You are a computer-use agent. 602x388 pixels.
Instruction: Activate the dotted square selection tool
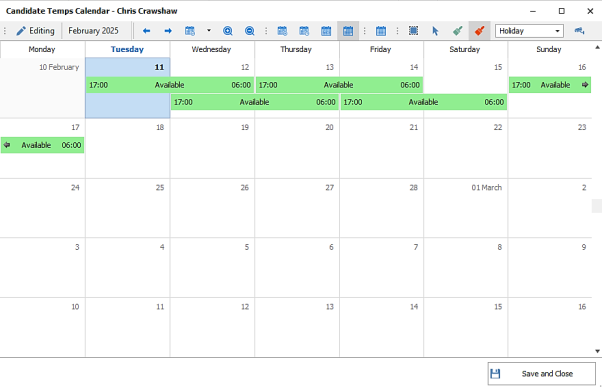pyautogui.click(x=413, y=31)
